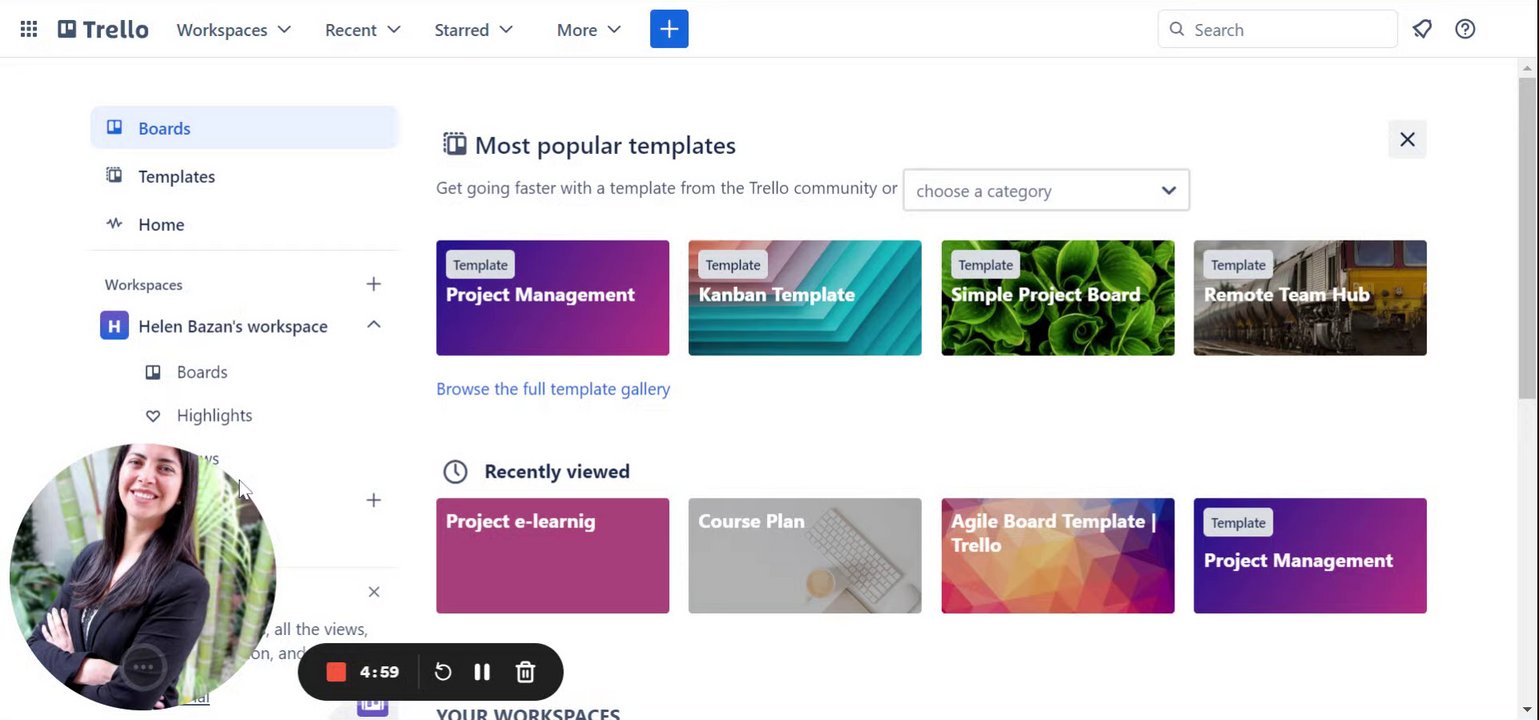
Task: Click the scrollbar up arrow
Action: 1528,67
